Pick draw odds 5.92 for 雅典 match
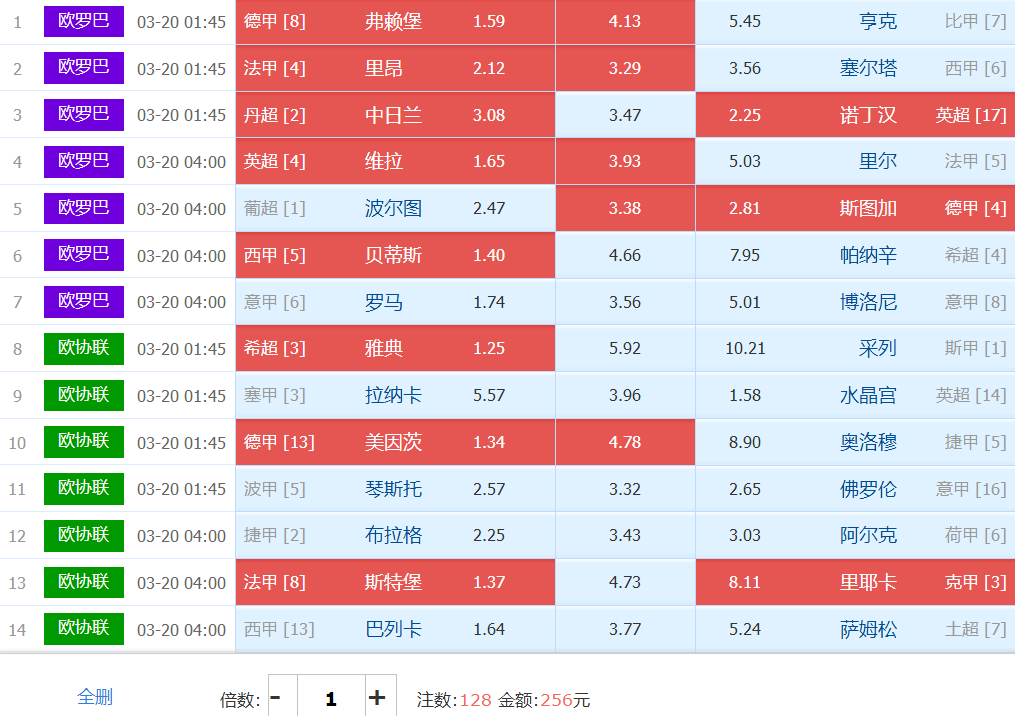Viewport: 1015px width, 716px height. click(625, 349)
